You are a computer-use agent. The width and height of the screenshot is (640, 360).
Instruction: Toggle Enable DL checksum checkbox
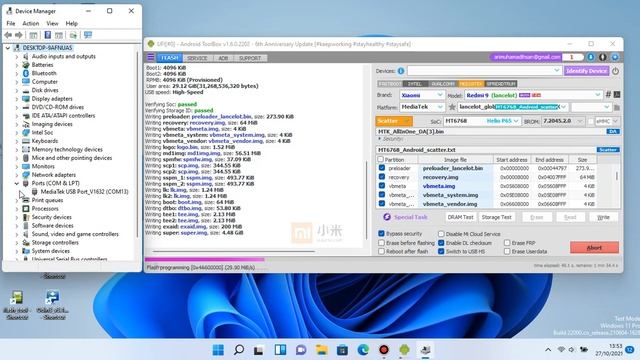tap(441, 243)
